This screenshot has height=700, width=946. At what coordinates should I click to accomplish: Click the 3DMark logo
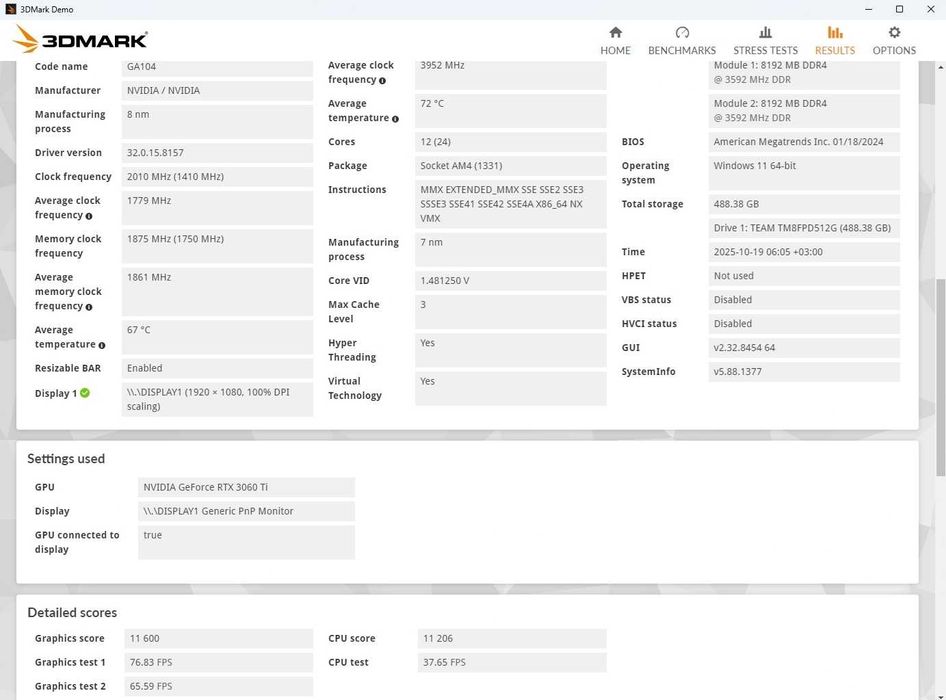click(x=80, y=39)
